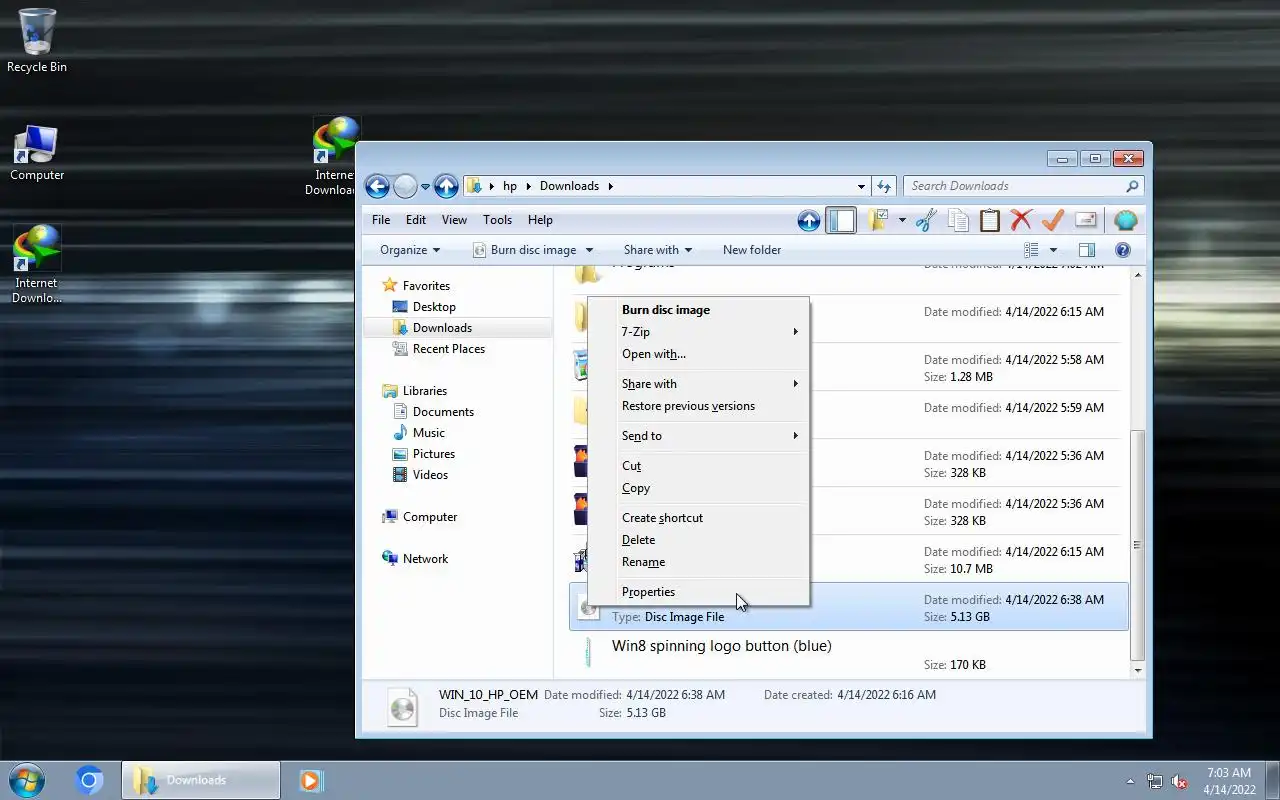Open the arrow next to the folder options icon

pos(902,221)
